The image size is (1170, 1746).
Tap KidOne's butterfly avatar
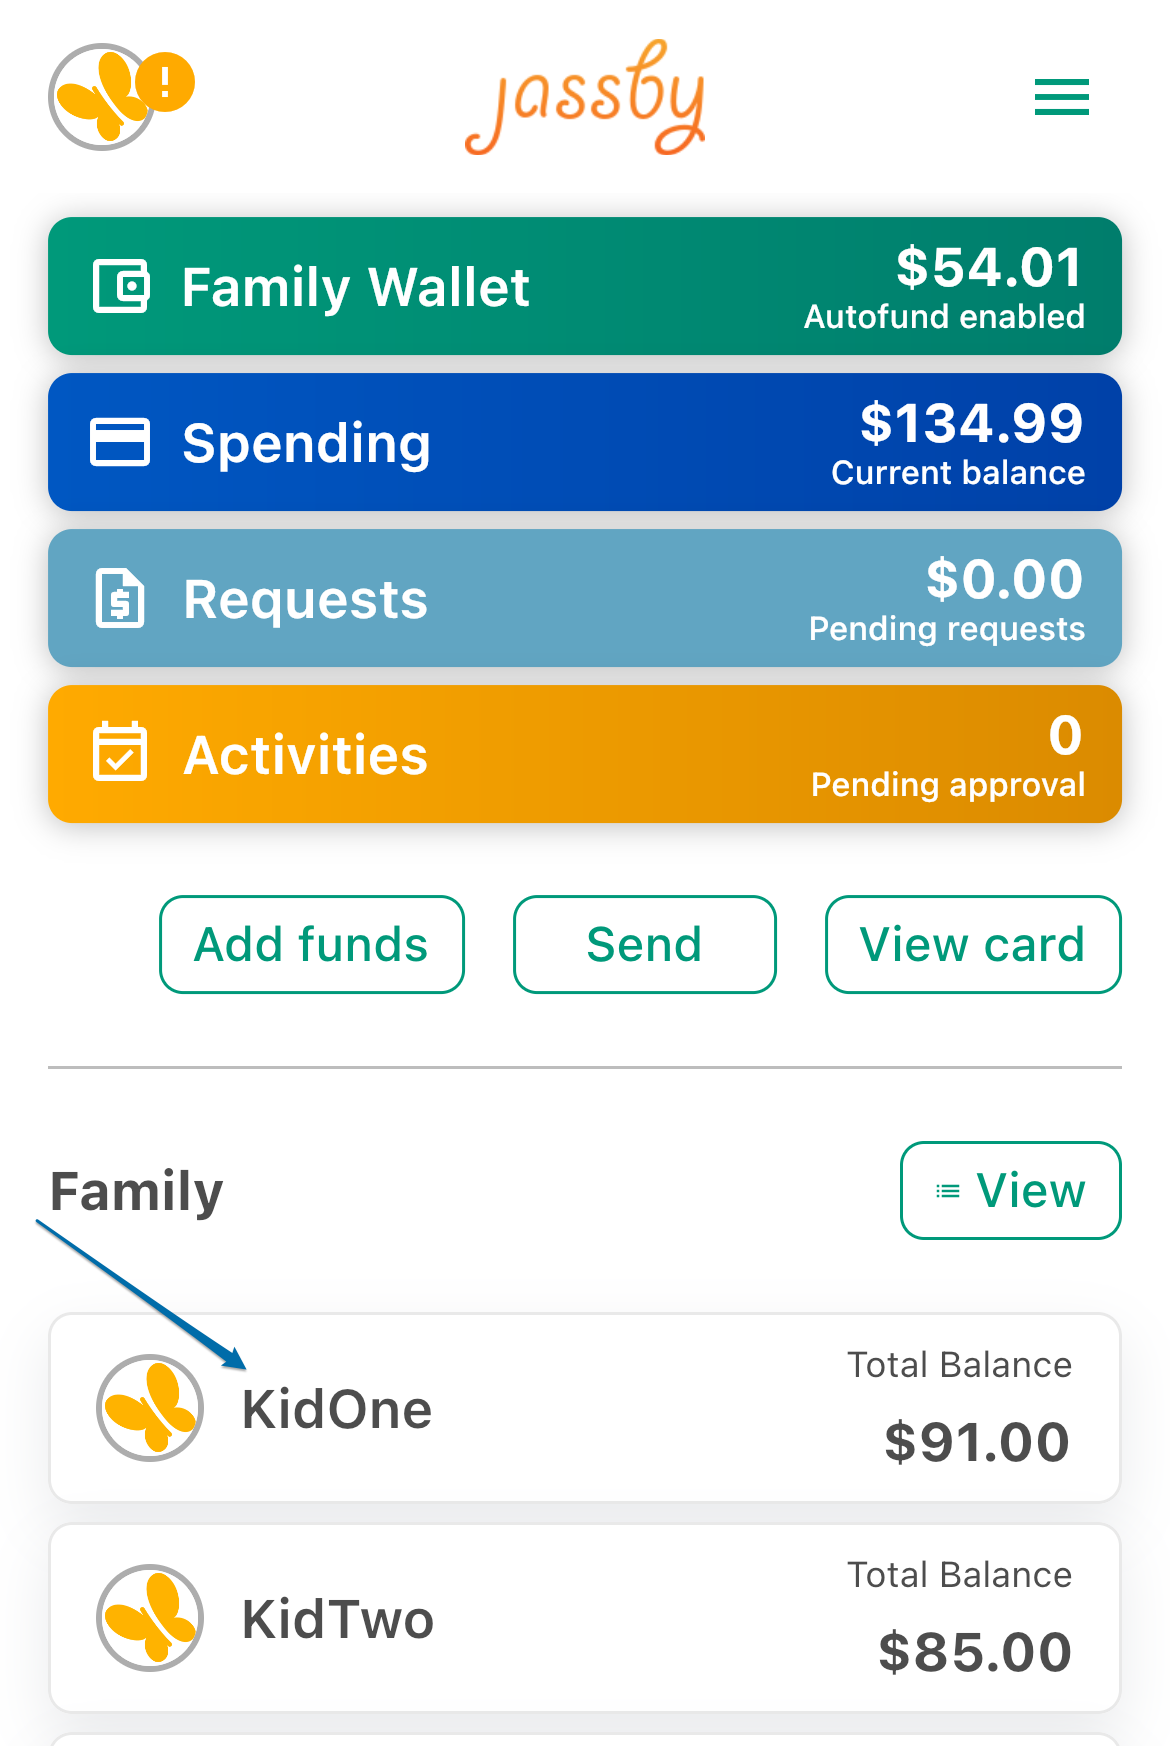150,1408
